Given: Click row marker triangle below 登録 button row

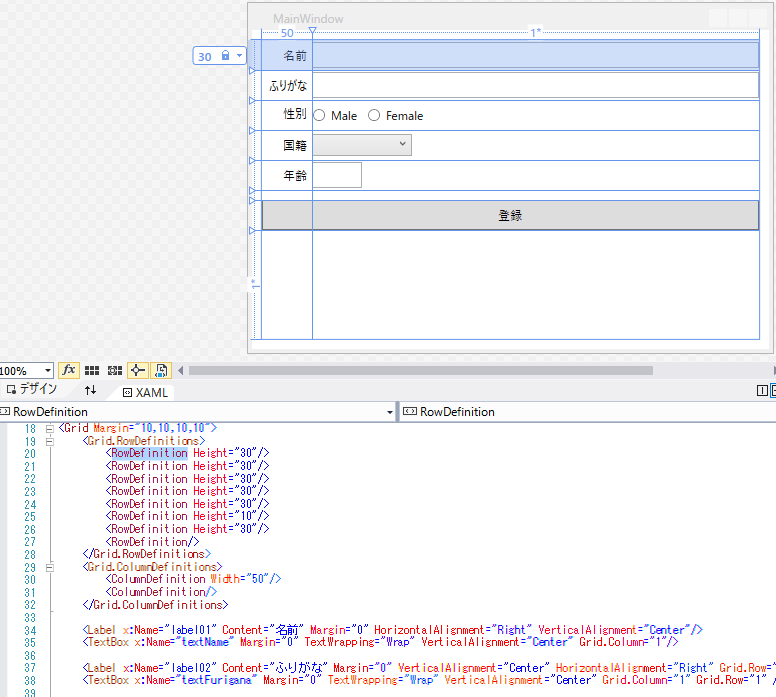Looking at the screenshot, I should coord(252,230).
